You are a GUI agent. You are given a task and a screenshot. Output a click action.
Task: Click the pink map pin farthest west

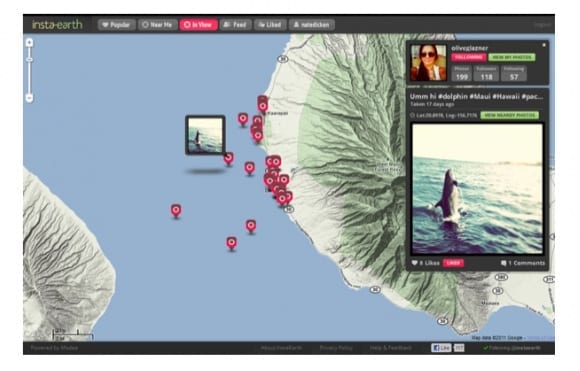pos(176,211)
